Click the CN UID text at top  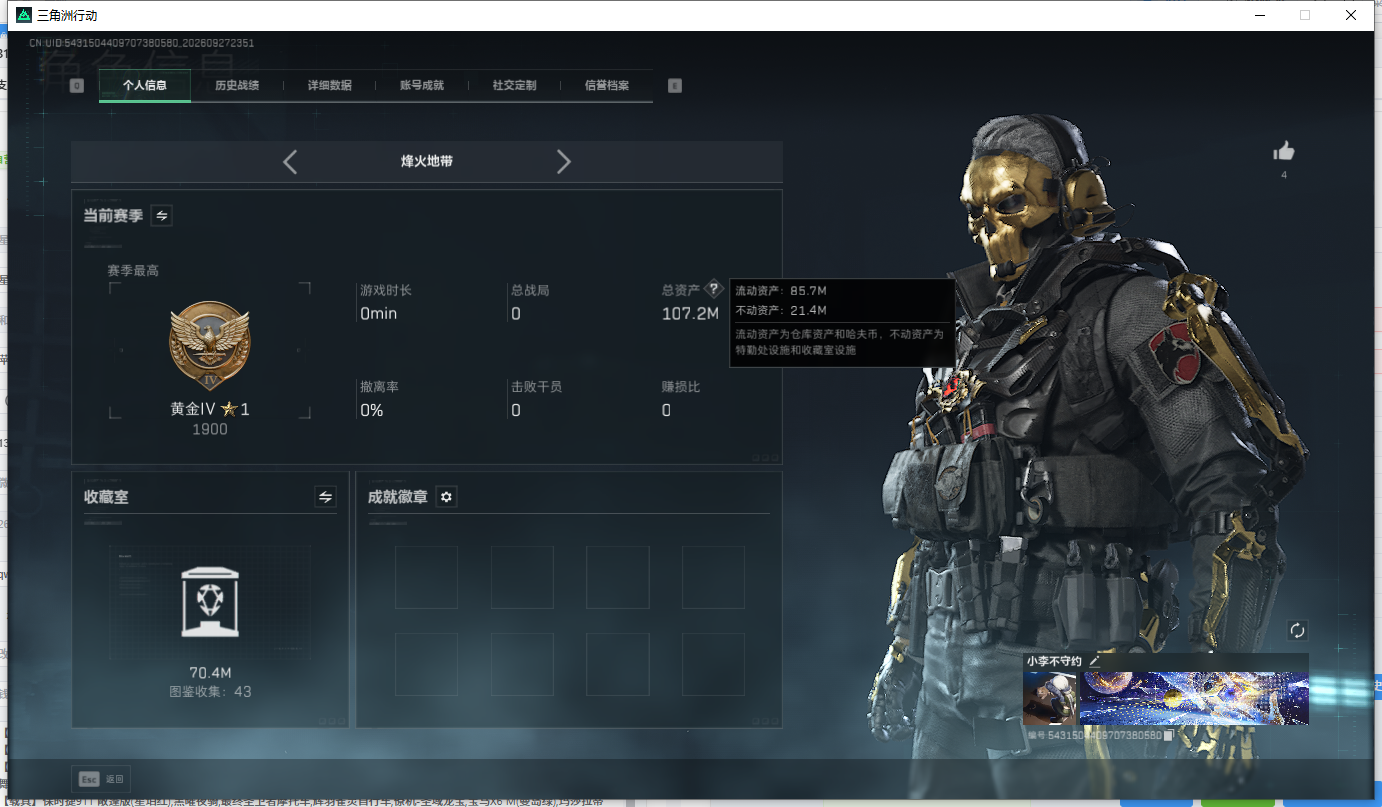(x=141, y=43)
